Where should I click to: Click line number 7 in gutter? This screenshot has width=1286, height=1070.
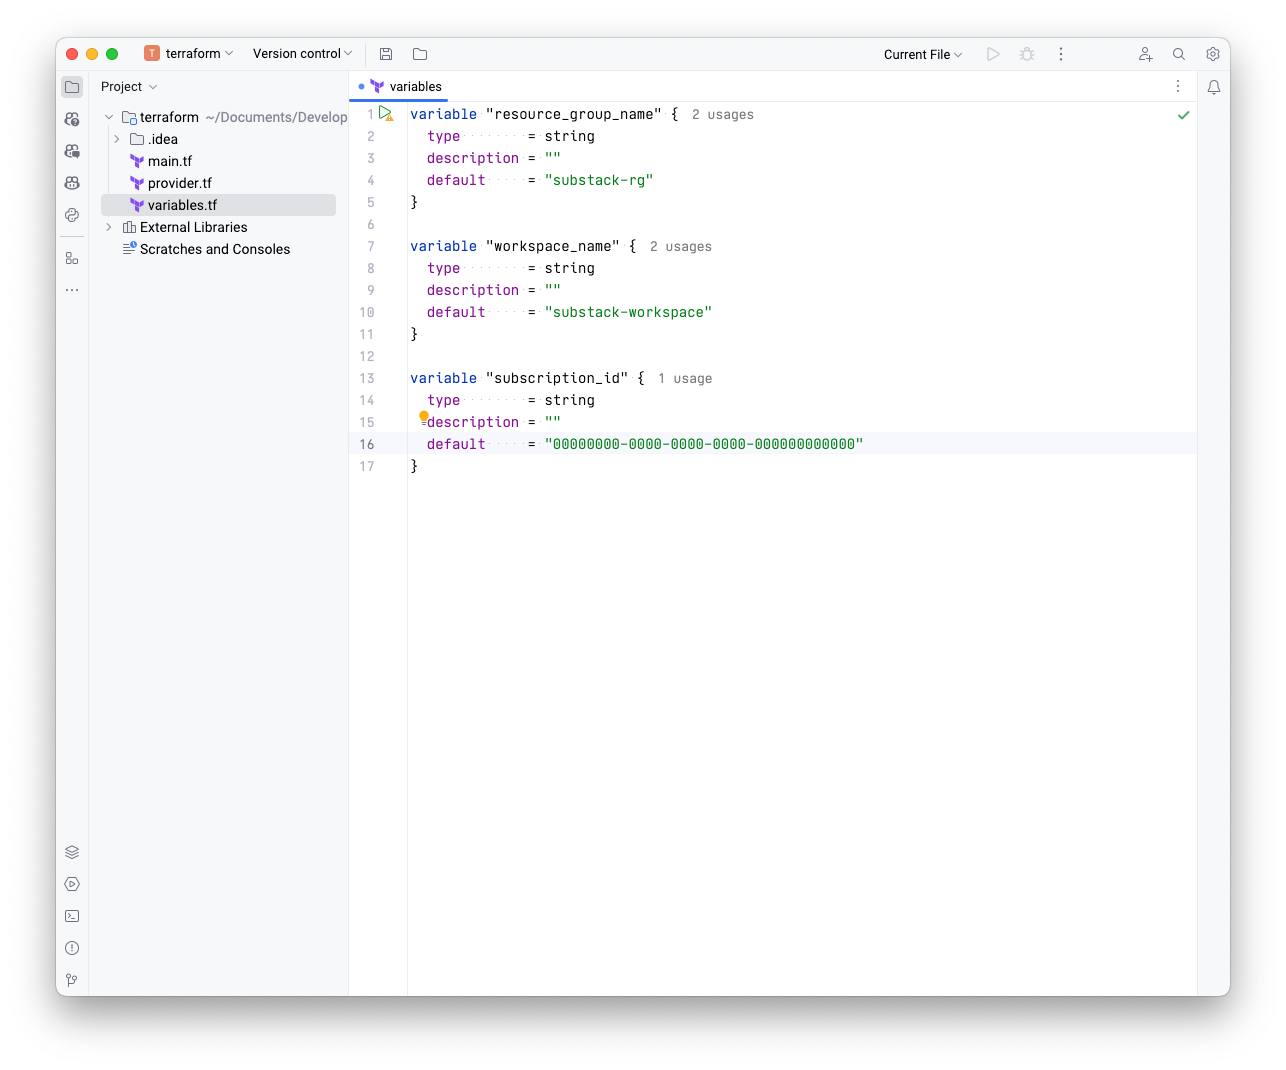371,246
